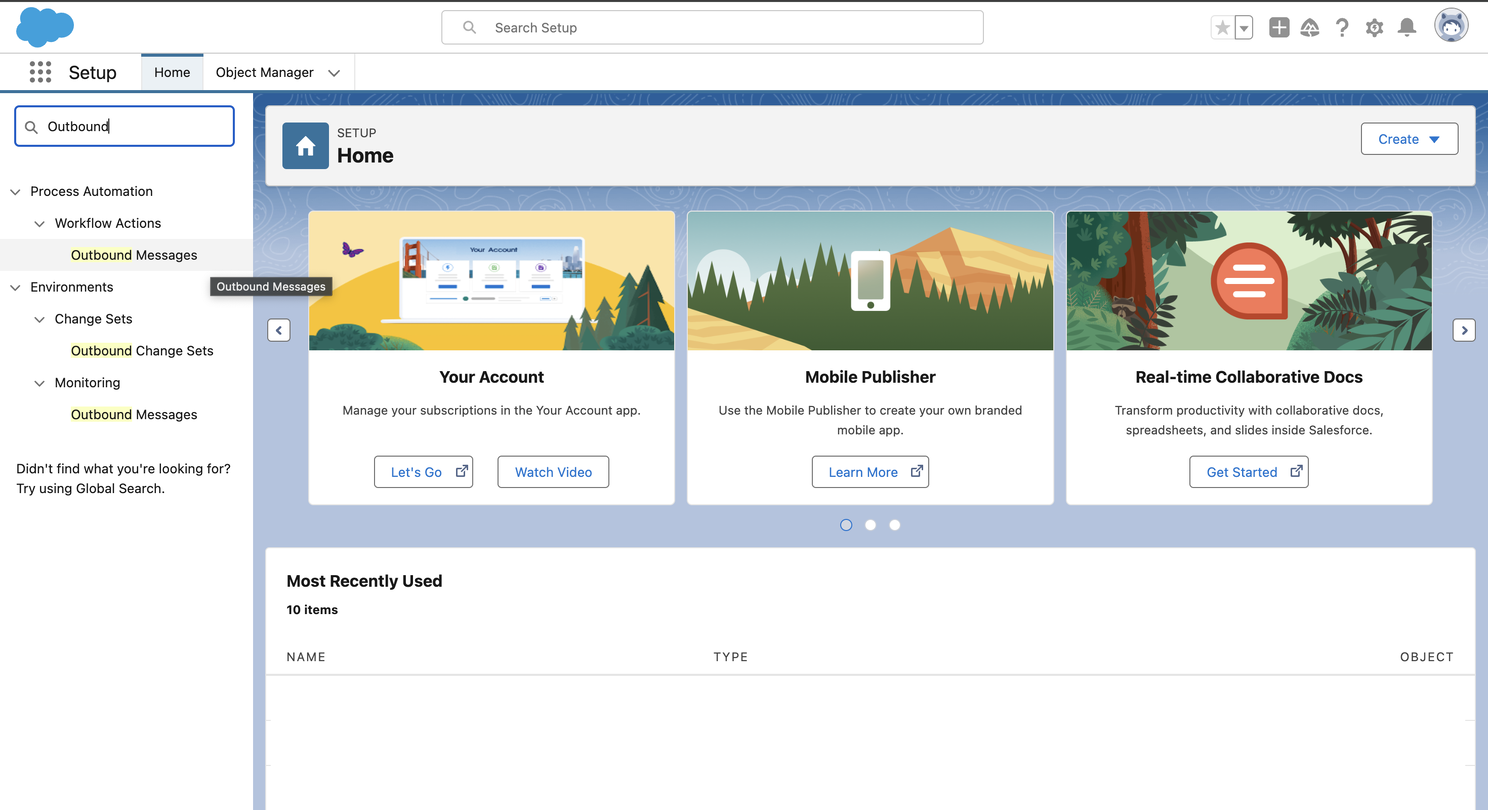Image resolution: width=1488 pixels, height=810 pixels.
Task: Open Outbound Messages under Workflow Actions
Action: tap(134, 255)
